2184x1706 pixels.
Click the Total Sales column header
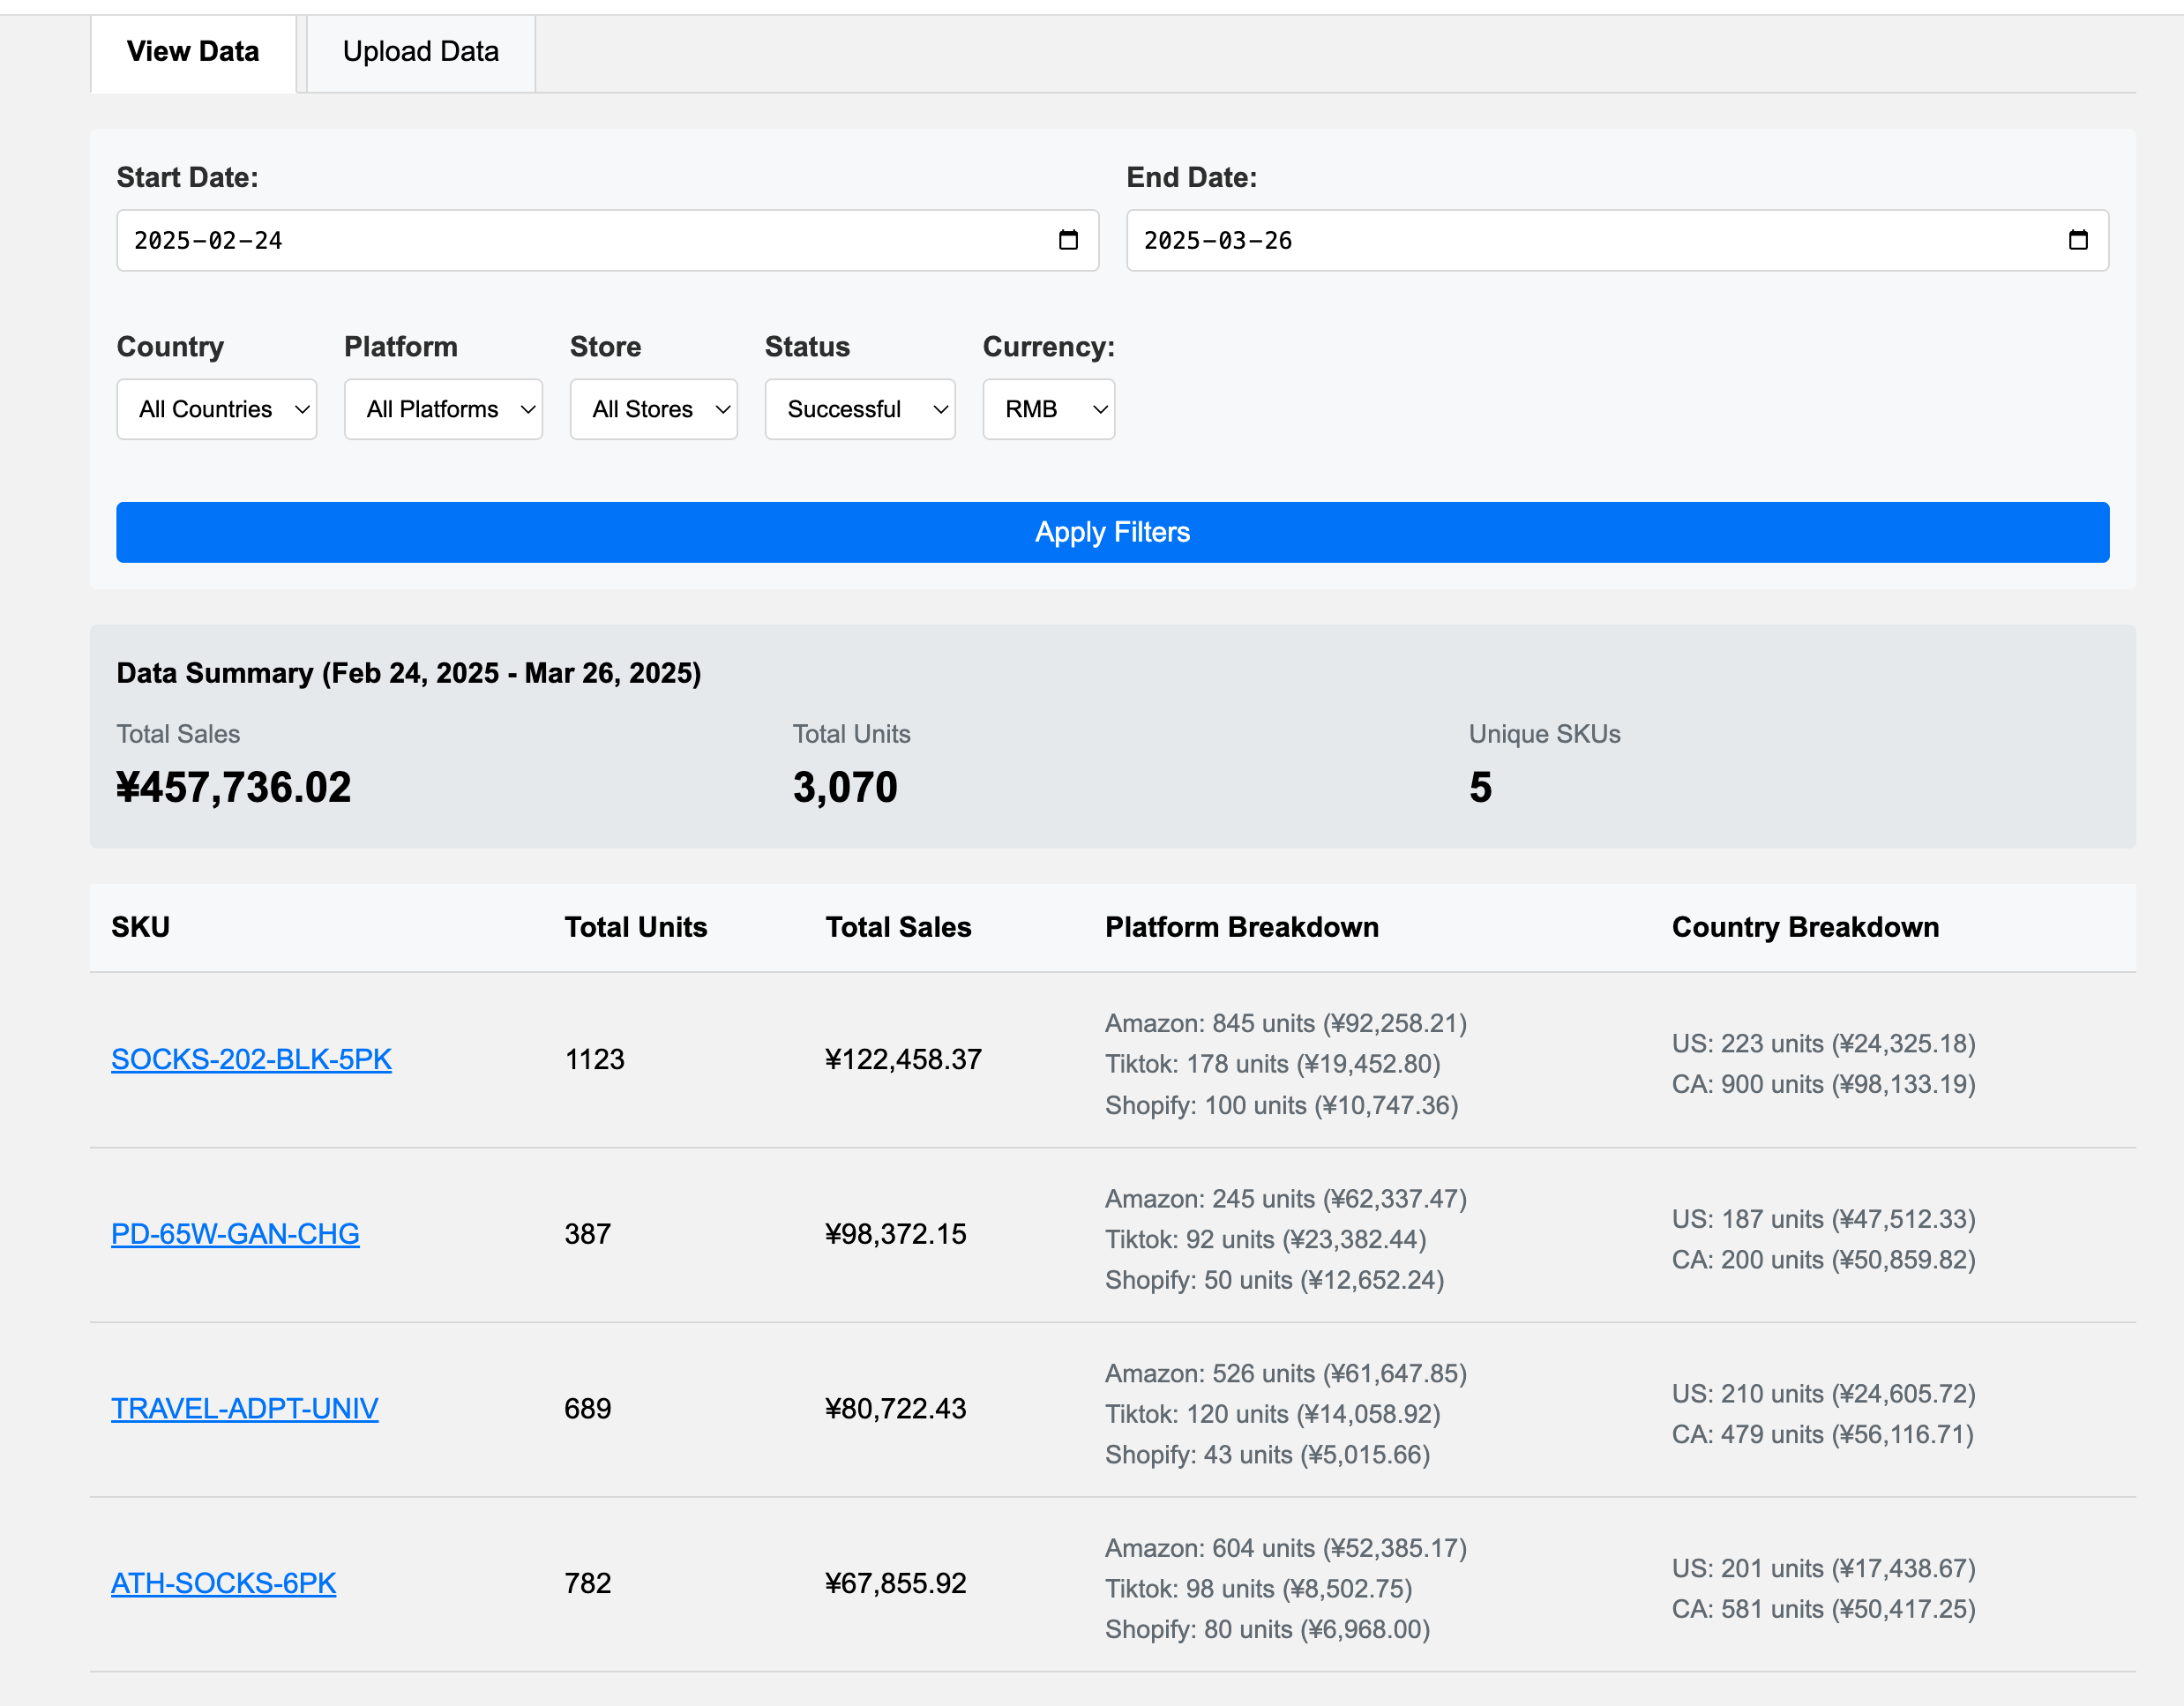click(x=898, y=927)
